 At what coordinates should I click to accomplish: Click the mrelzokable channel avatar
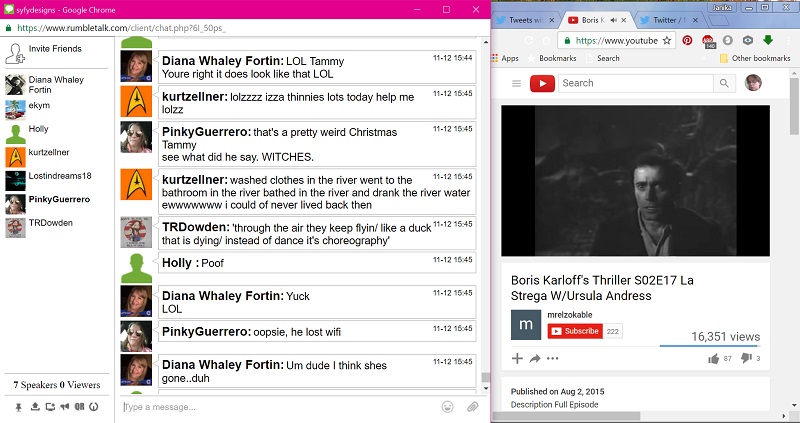click(526, 325)
